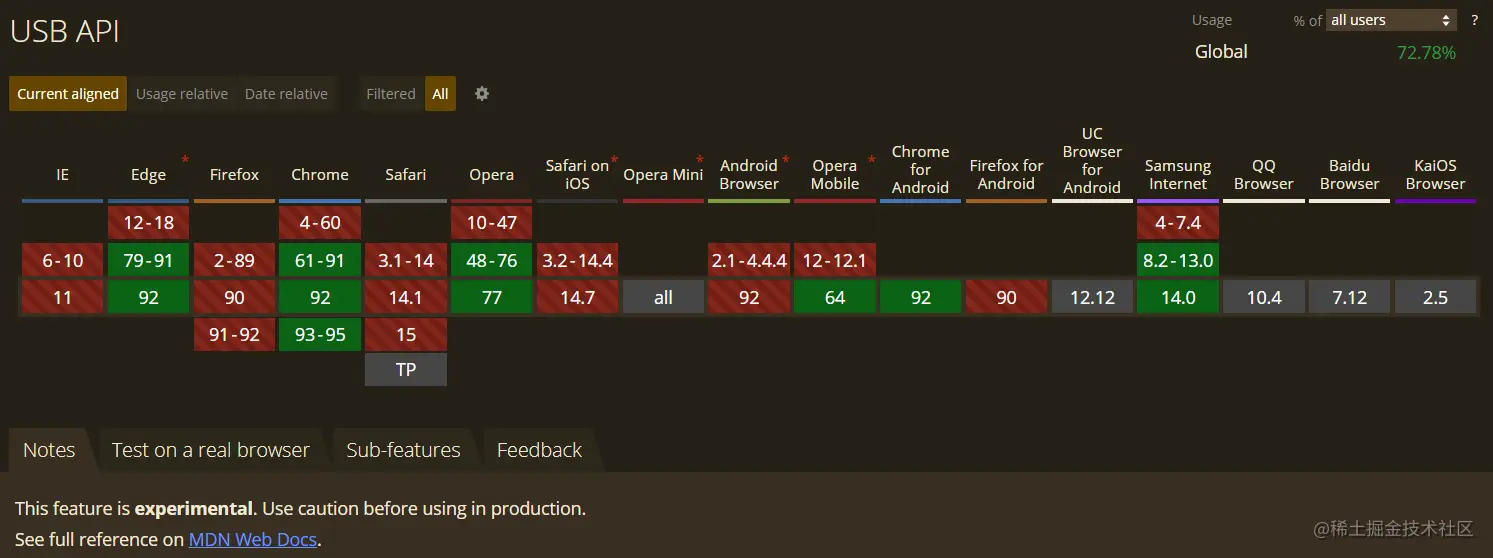Screen dimensions: 1493x558
Task: Switch to Date relative view
Action: tap(286, 93)
